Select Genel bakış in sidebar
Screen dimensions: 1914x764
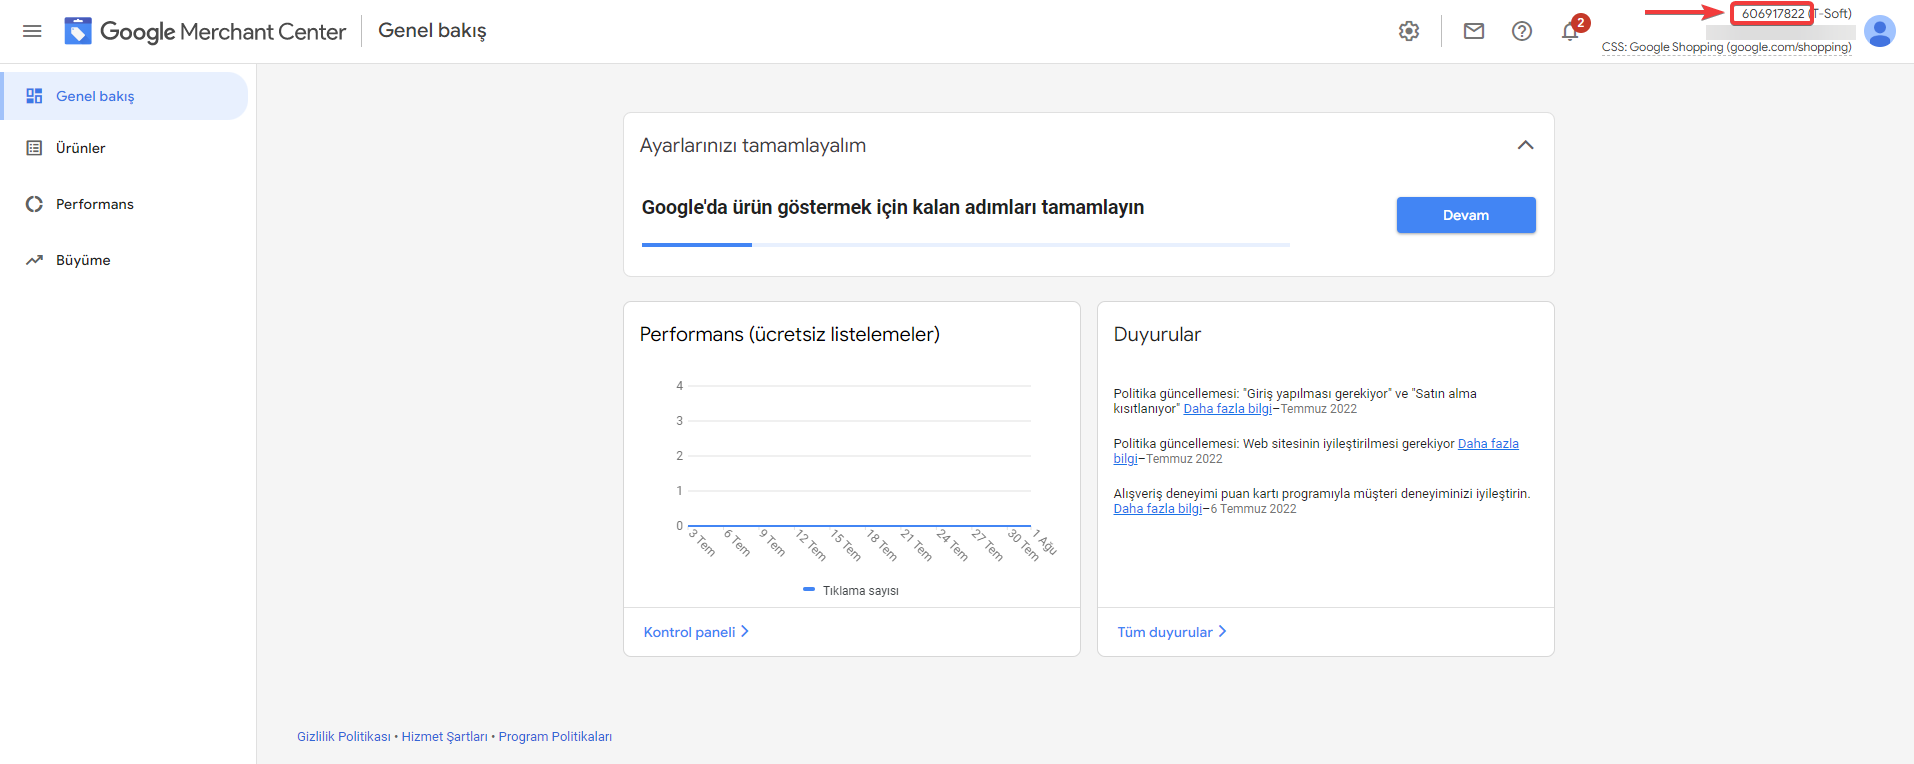pos(124,96)
